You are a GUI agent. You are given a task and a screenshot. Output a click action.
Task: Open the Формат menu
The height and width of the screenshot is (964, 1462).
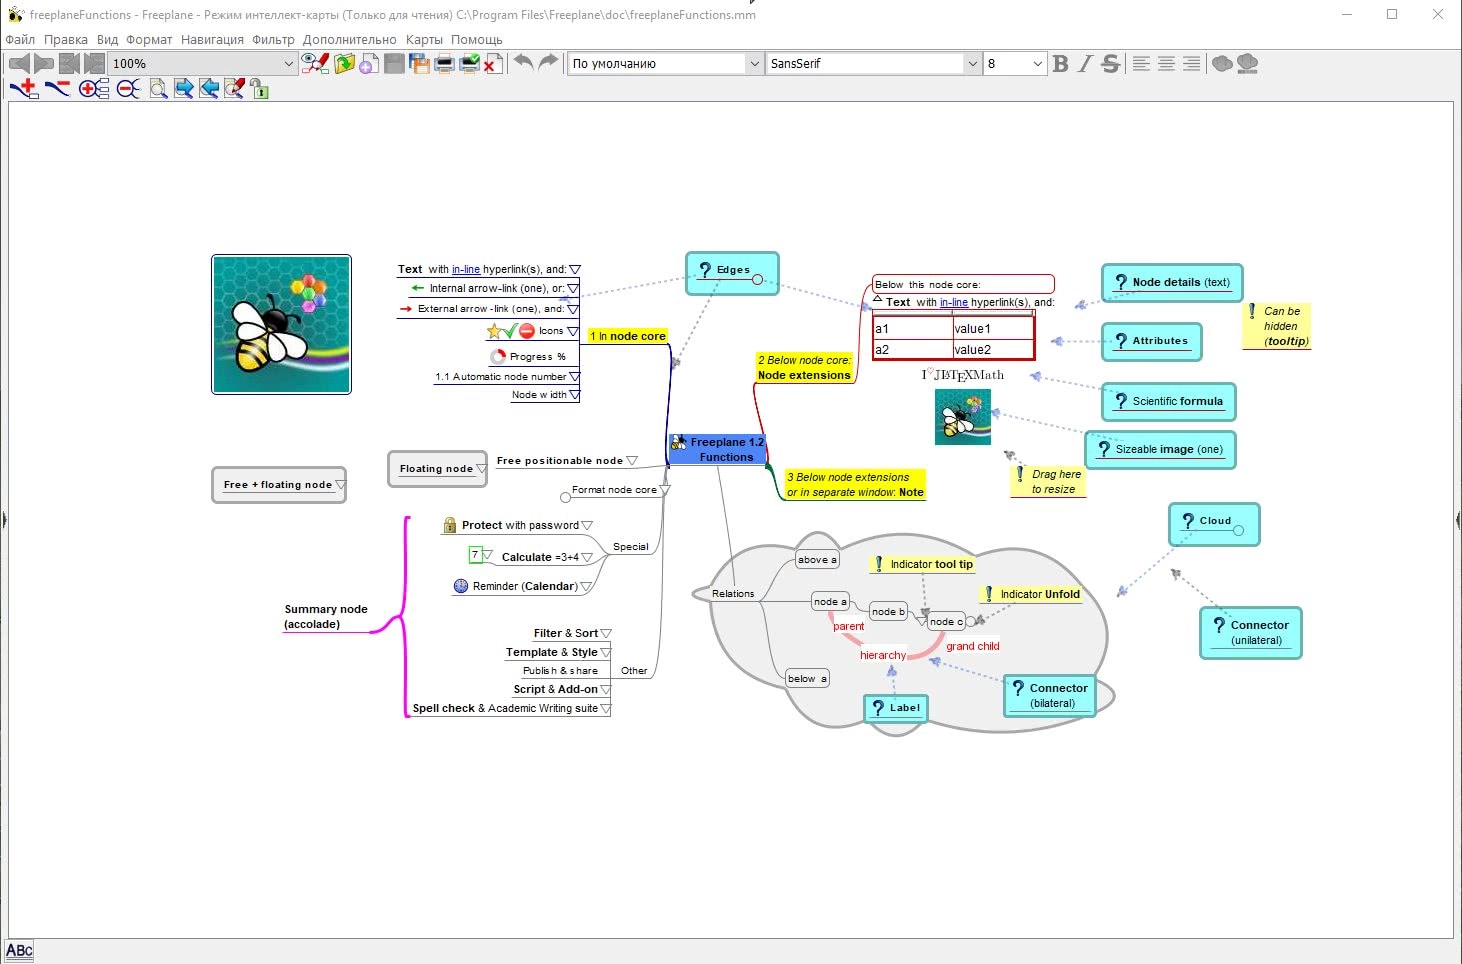[x=149, y=40]
